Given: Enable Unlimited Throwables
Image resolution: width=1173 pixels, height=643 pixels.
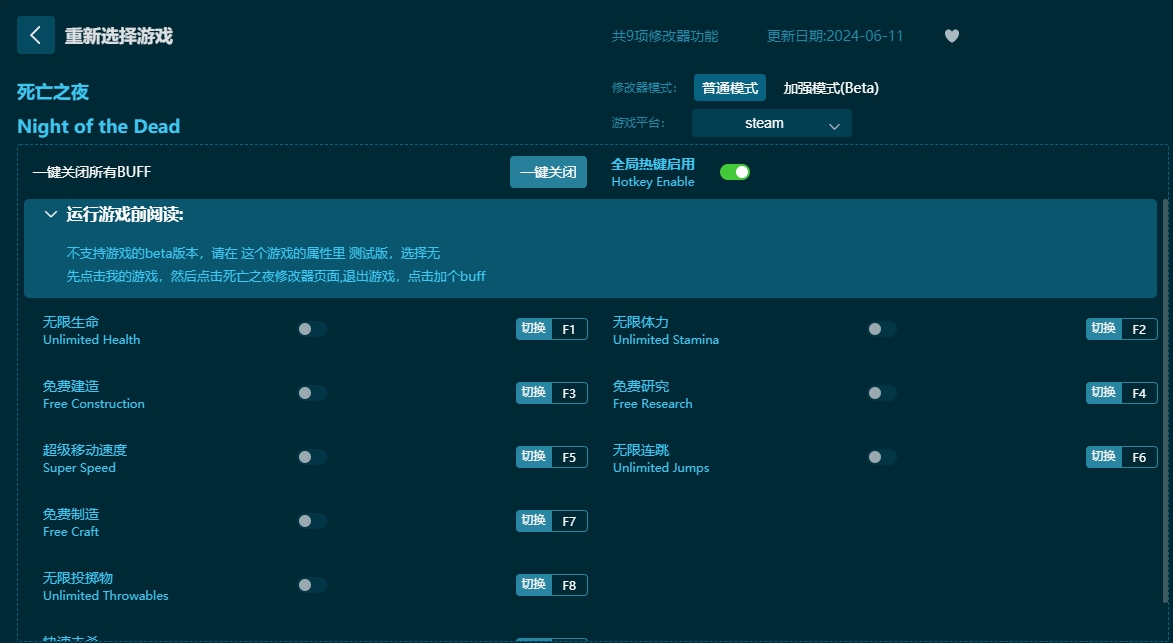Looking at the screenshot, I should (x=311, y=584).
